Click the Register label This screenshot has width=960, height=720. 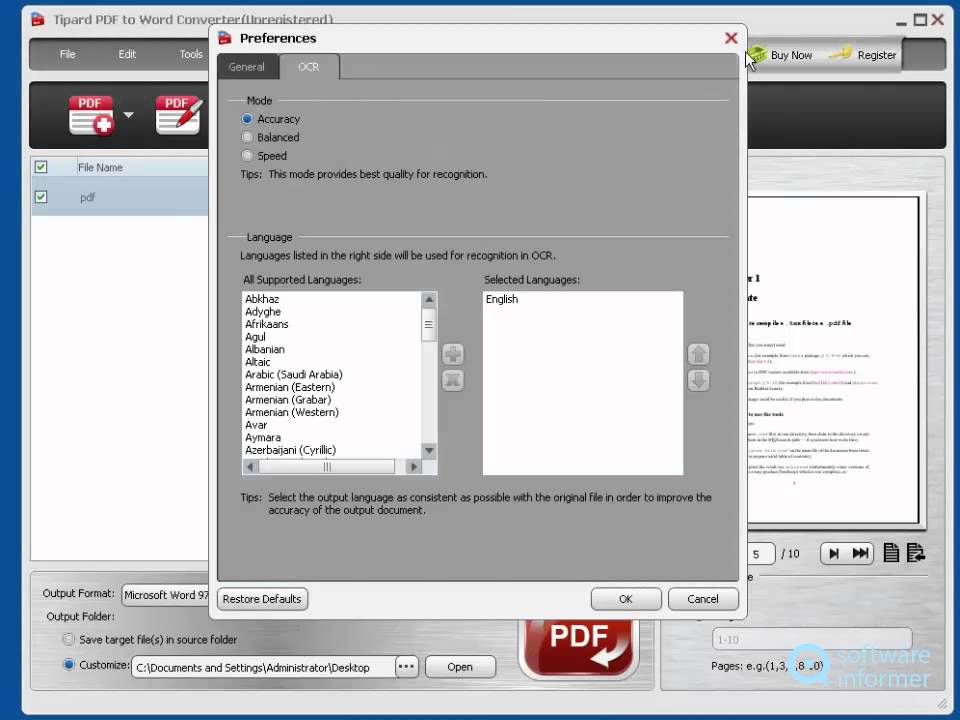pyautogui.click(x=877, y=55)
